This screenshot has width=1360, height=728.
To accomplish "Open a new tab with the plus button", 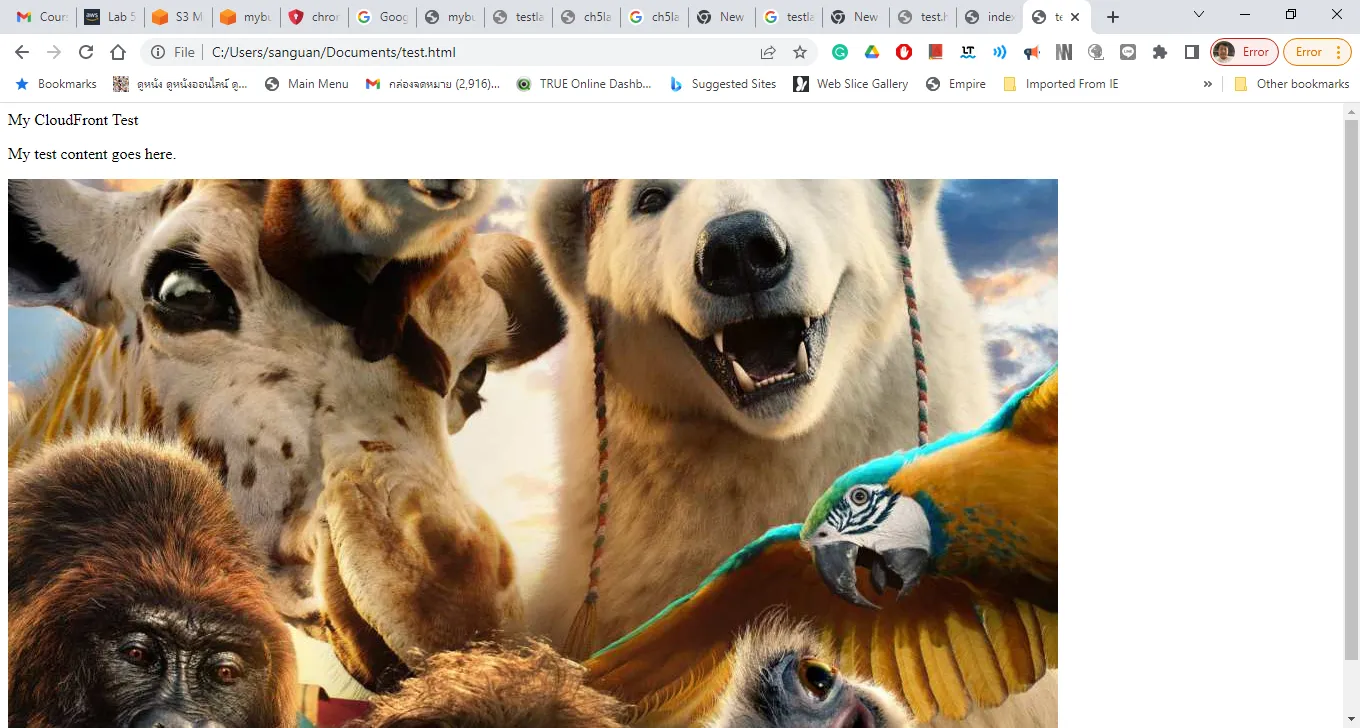I will (x=1113, y=17).
